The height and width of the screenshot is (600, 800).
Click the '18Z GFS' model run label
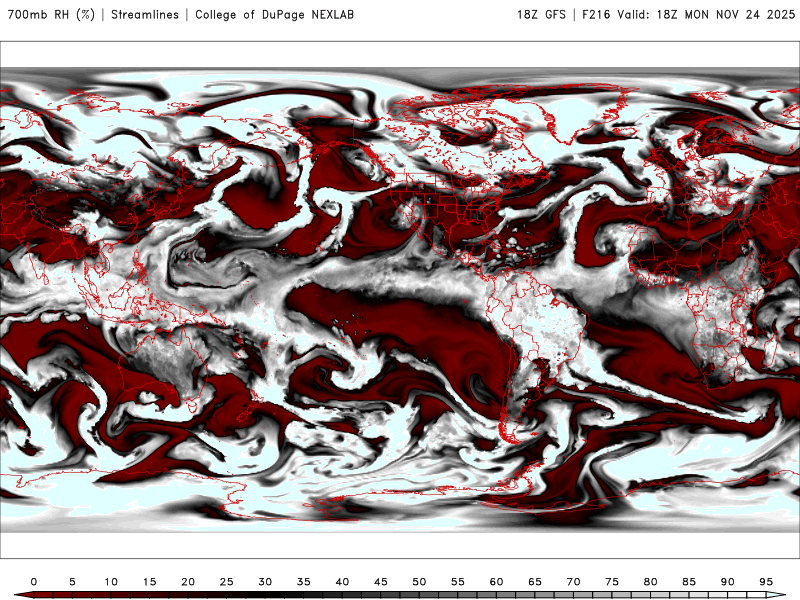(541, 15)
